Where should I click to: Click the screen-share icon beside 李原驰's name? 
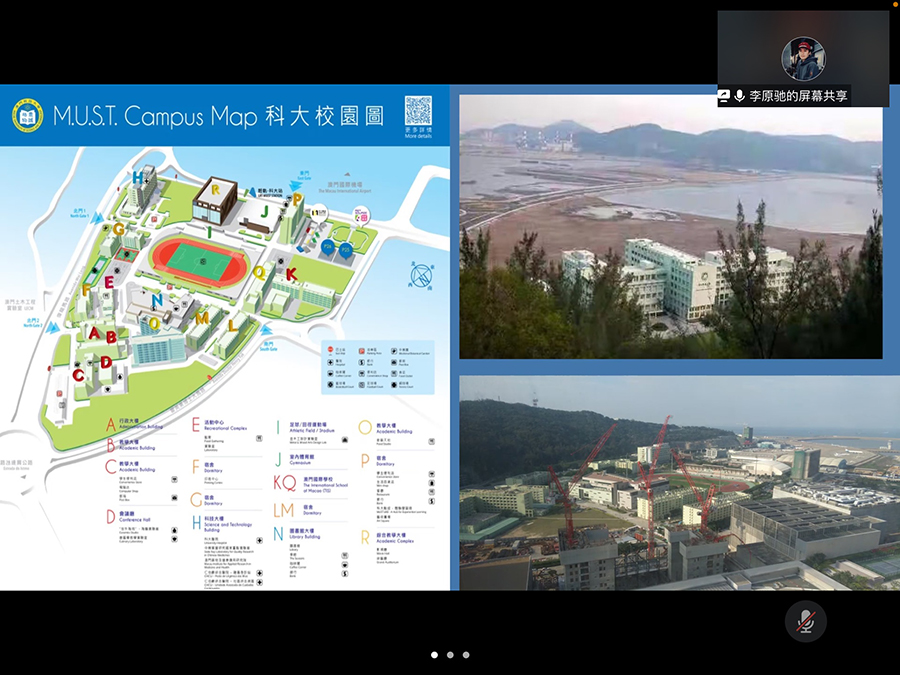[x=724, y=96]
